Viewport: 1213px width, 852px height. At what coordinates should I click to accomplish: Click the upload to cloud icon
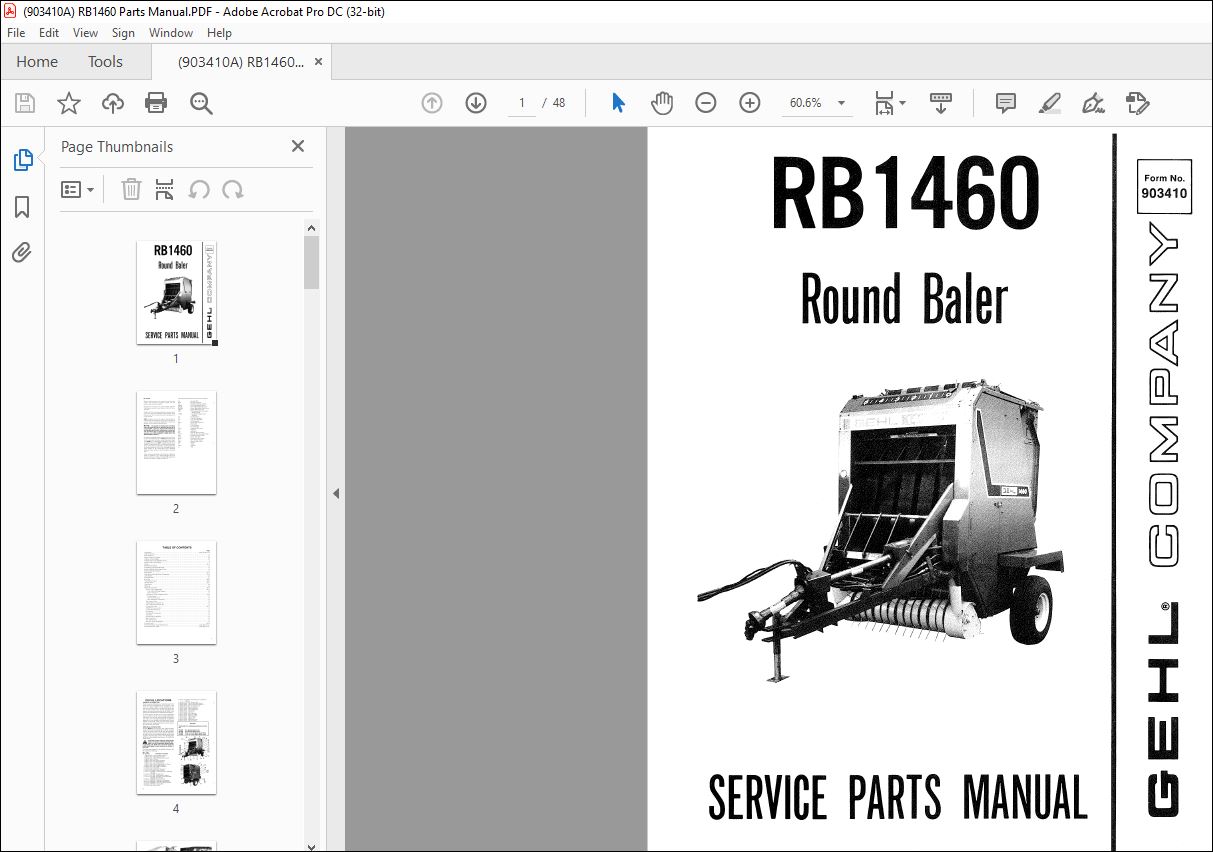tap(113, 103)
